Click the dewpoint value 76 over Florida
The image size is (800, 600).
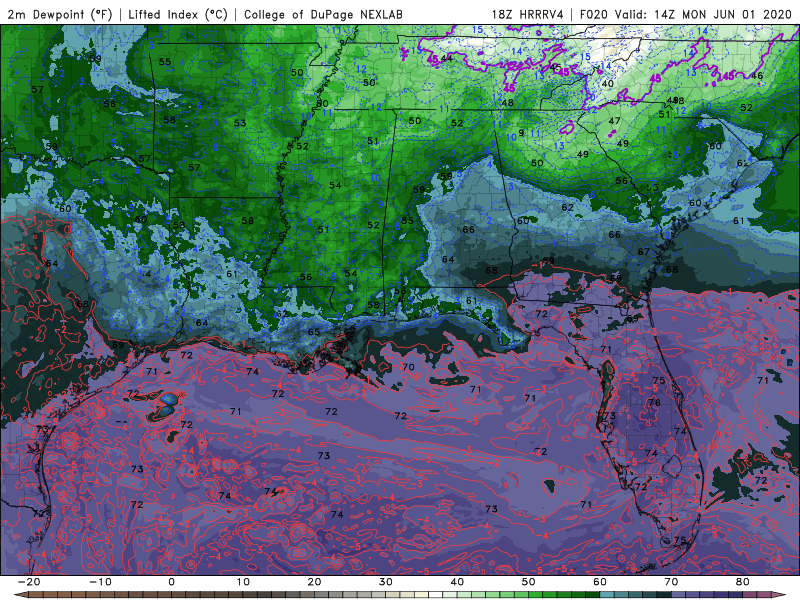[x=654, y=403]
